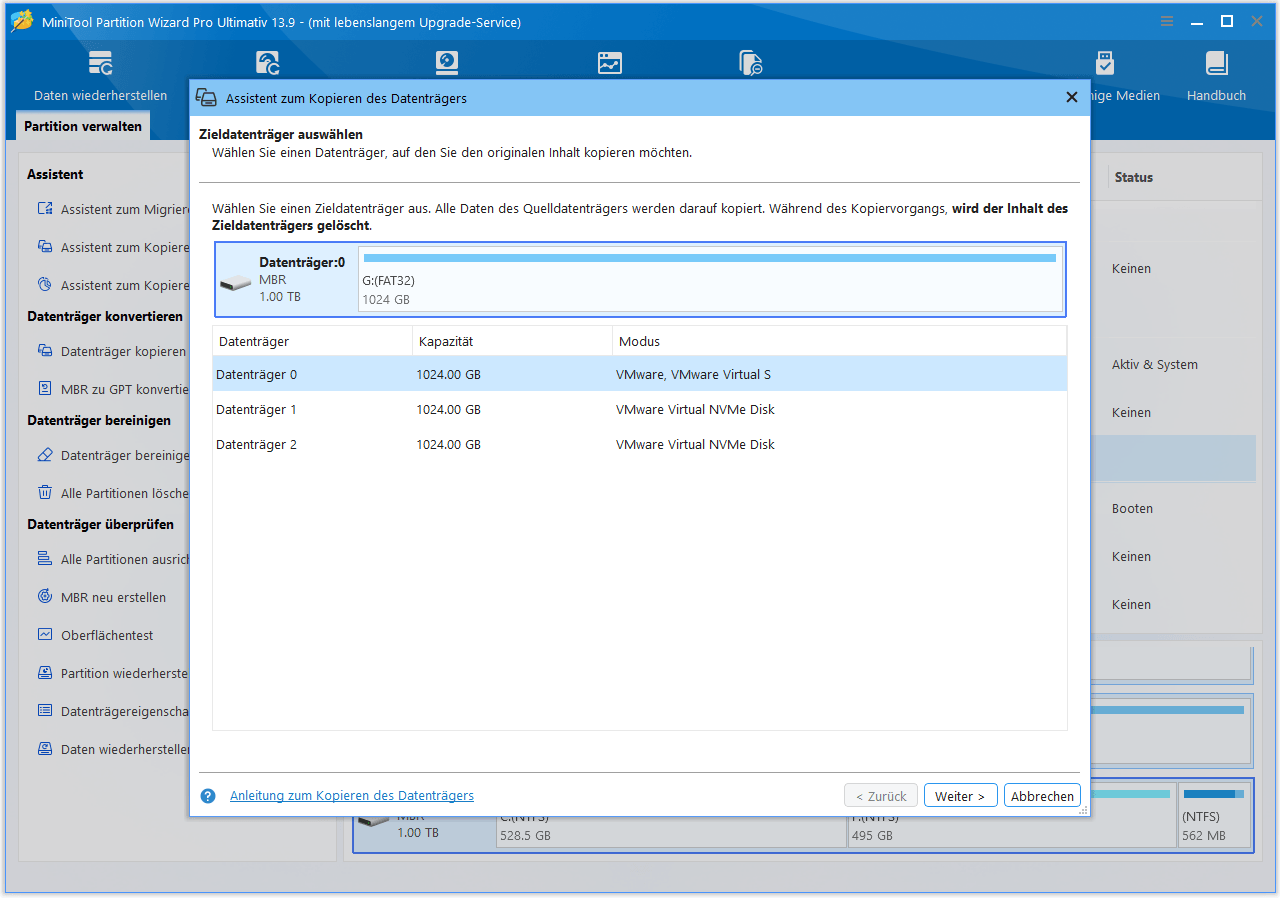Click the blue help question-mark icon in the dialog
Viewport: 1280px width, 898px height.
pos(208,796)
